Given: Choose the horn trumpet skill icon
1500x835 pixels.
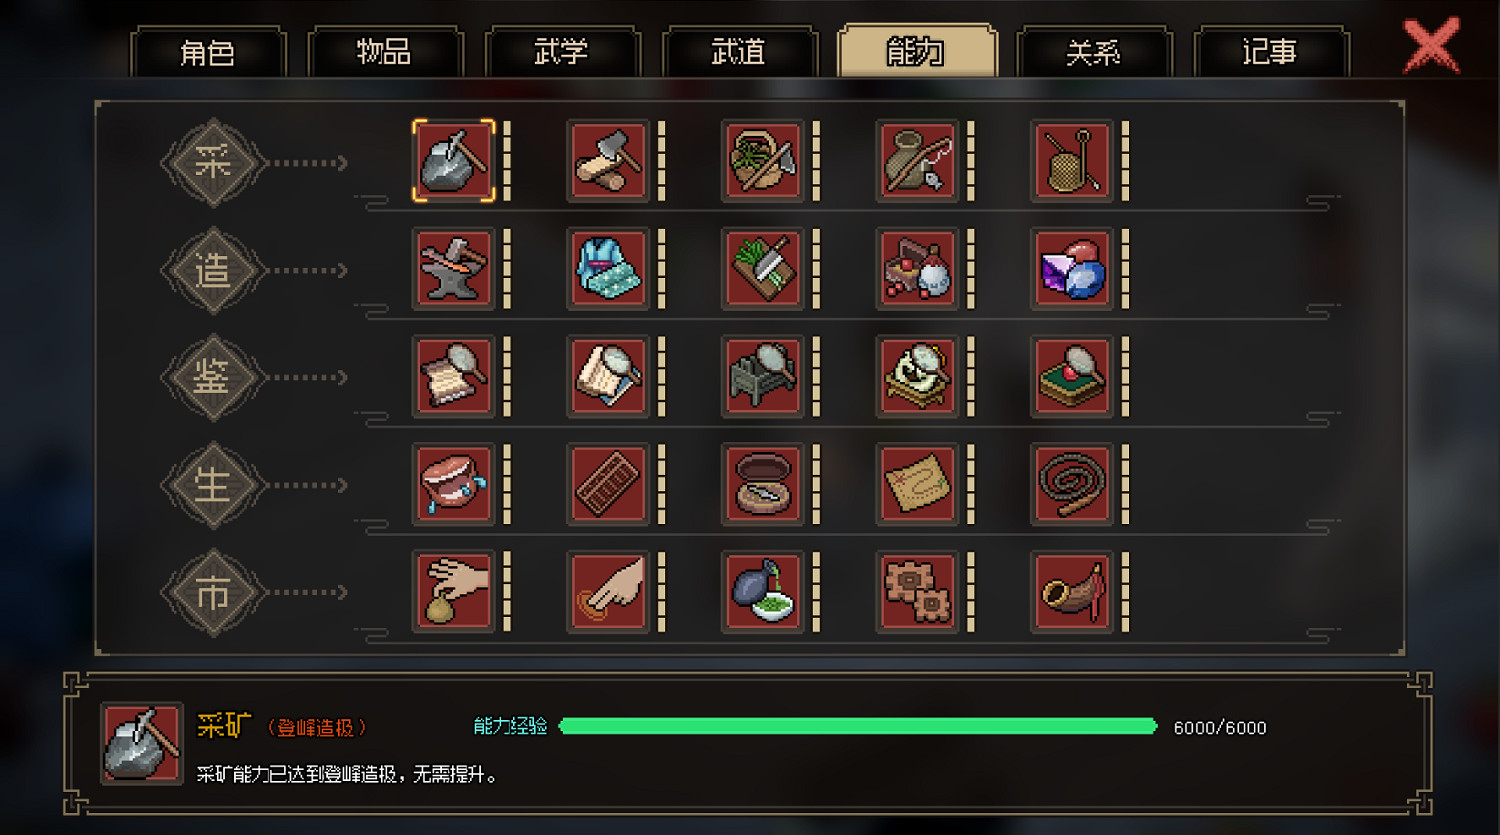Looking at the screenshot, I should [x=1072, y=592].
